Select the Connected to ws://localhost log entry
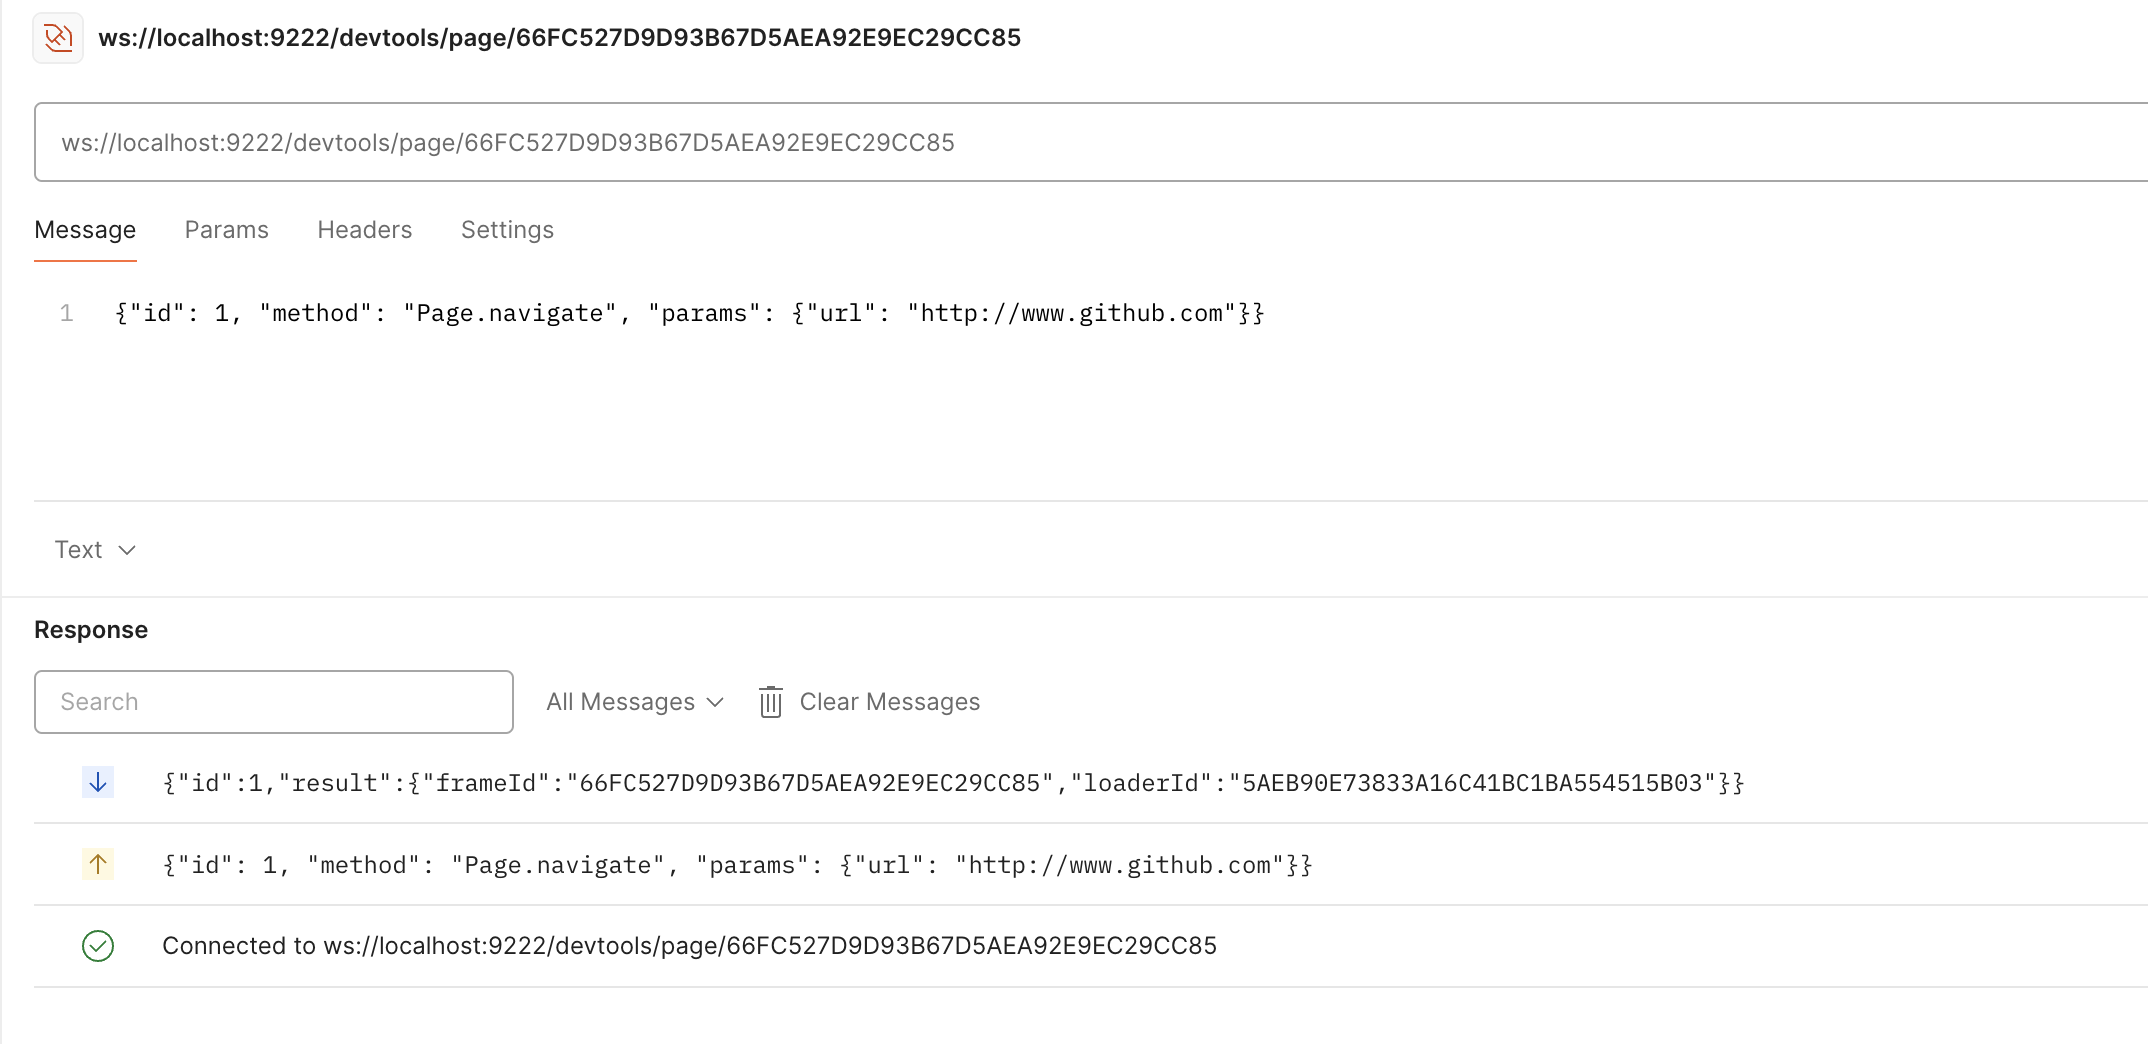The width and height of the screenshot is (2148, 1044). point(1091,946)
